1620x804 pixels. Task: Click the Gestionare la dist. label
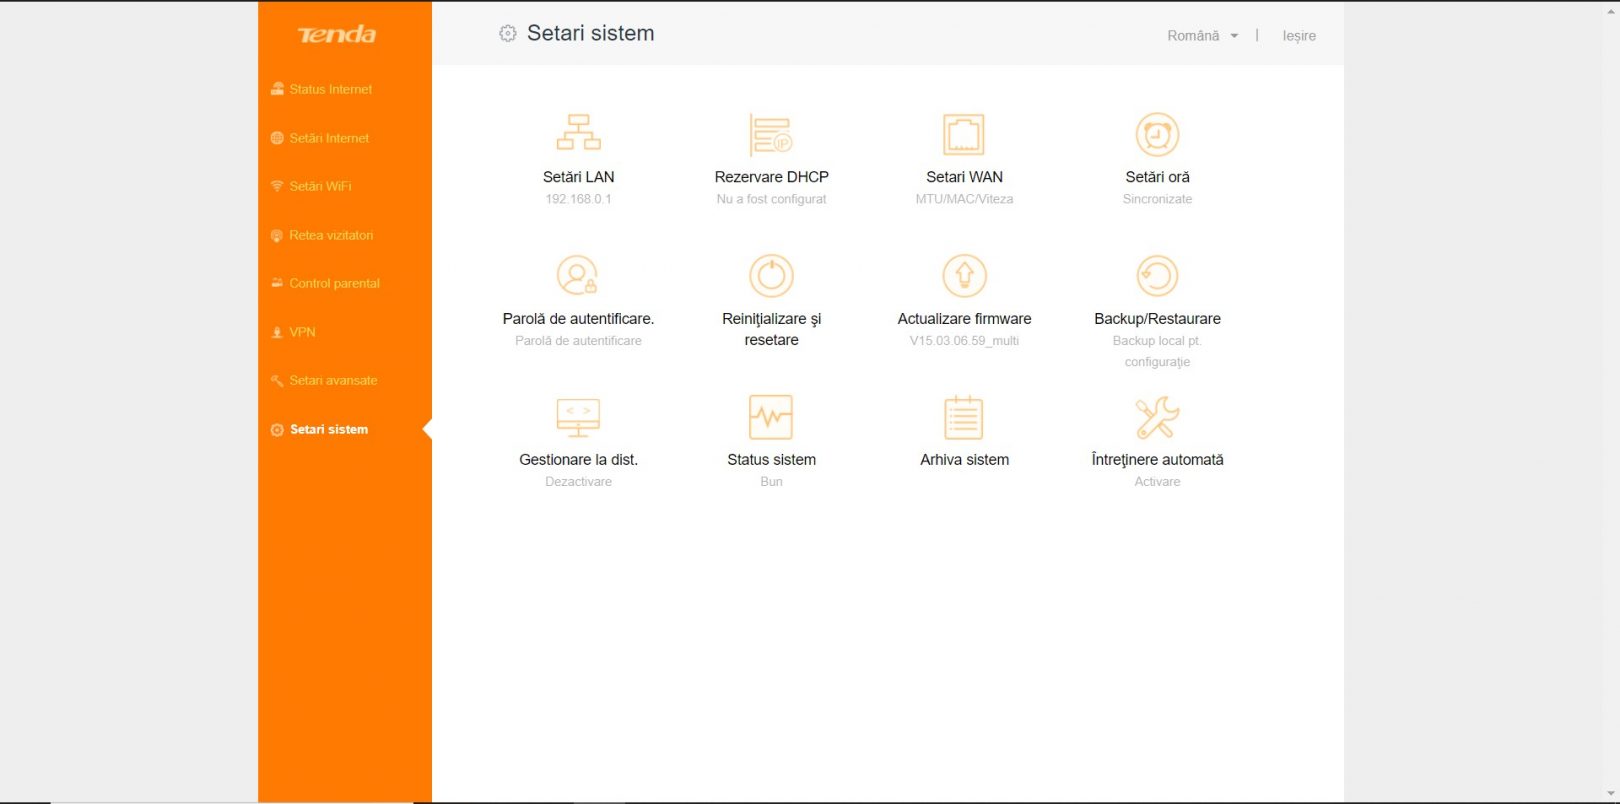[x=578, y=460]
